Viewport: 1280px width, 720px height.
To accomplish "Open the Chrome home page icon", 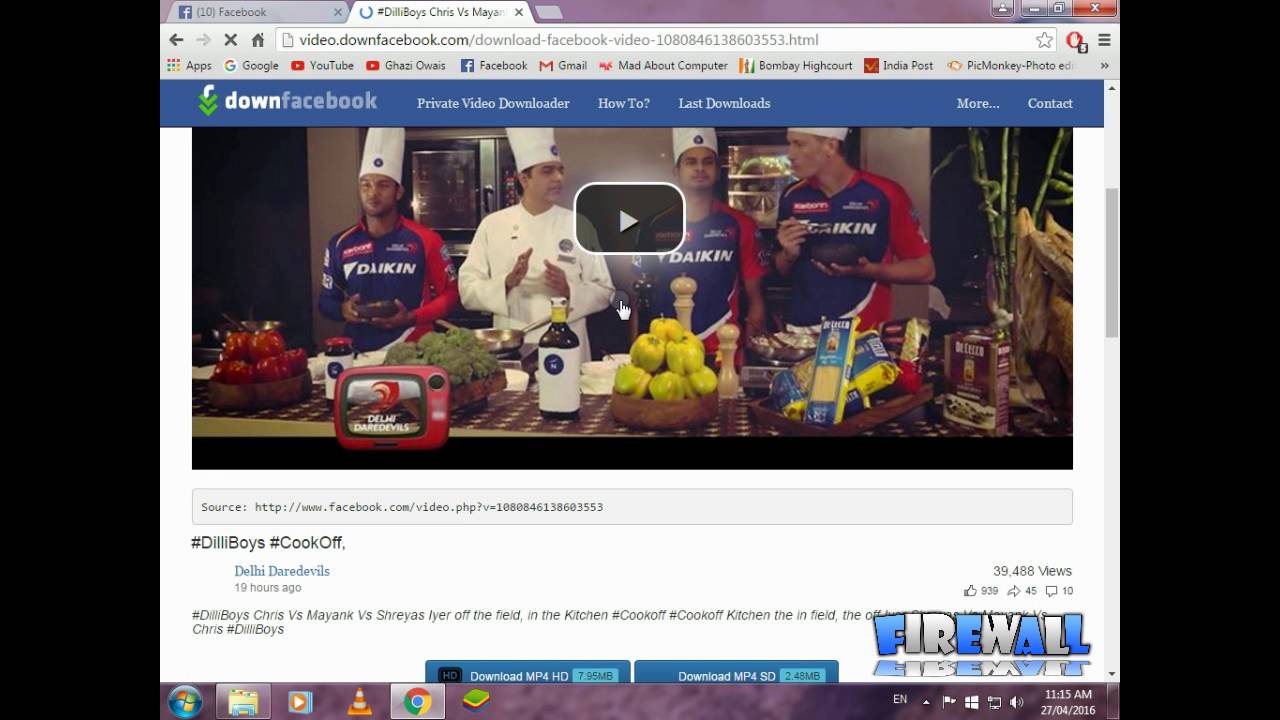I will [258, 40].
